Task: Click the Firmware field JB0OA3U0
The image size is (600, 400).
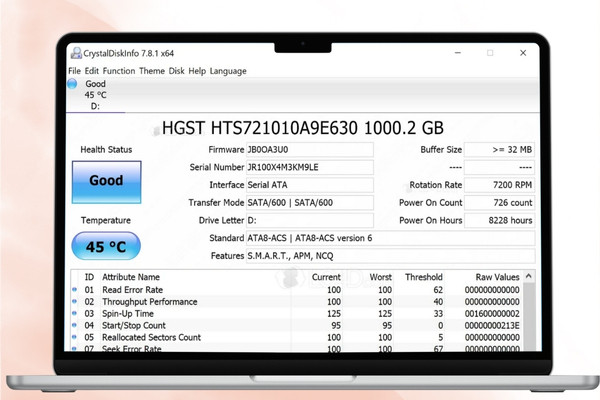Action: pos(310,150)
